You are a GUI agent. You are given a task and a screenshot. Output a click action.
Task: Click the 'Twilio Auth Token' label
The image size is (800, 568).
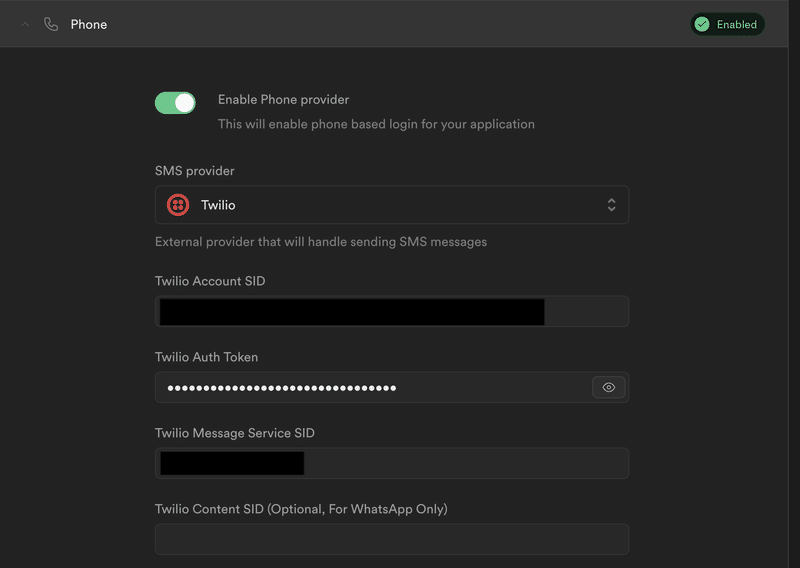pyautogui.click(x=207, y=357)
